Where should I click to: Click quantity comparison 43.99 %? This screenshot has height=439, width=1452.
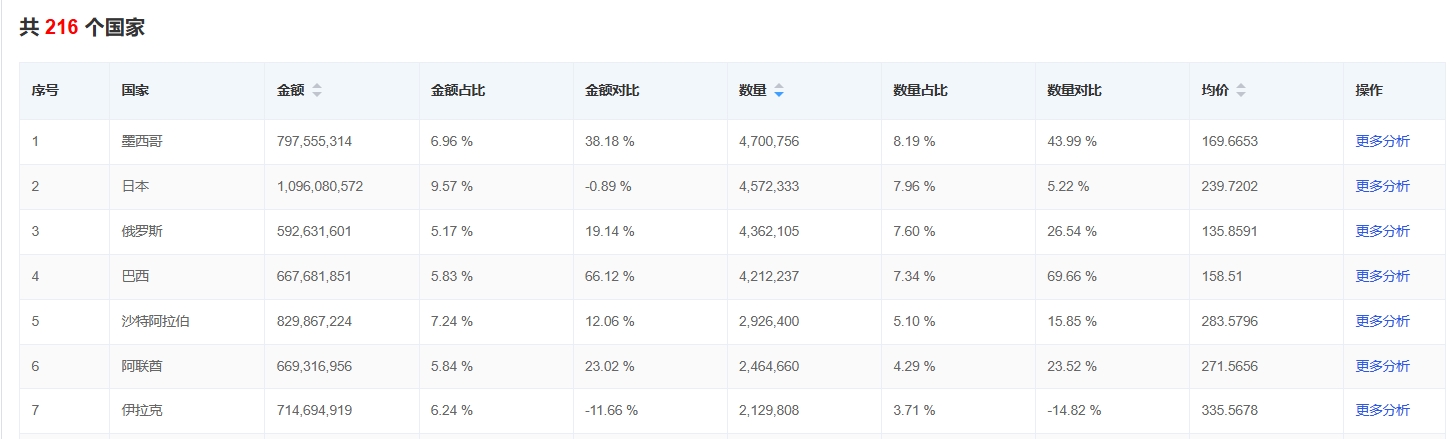(x=1072, y=141)
